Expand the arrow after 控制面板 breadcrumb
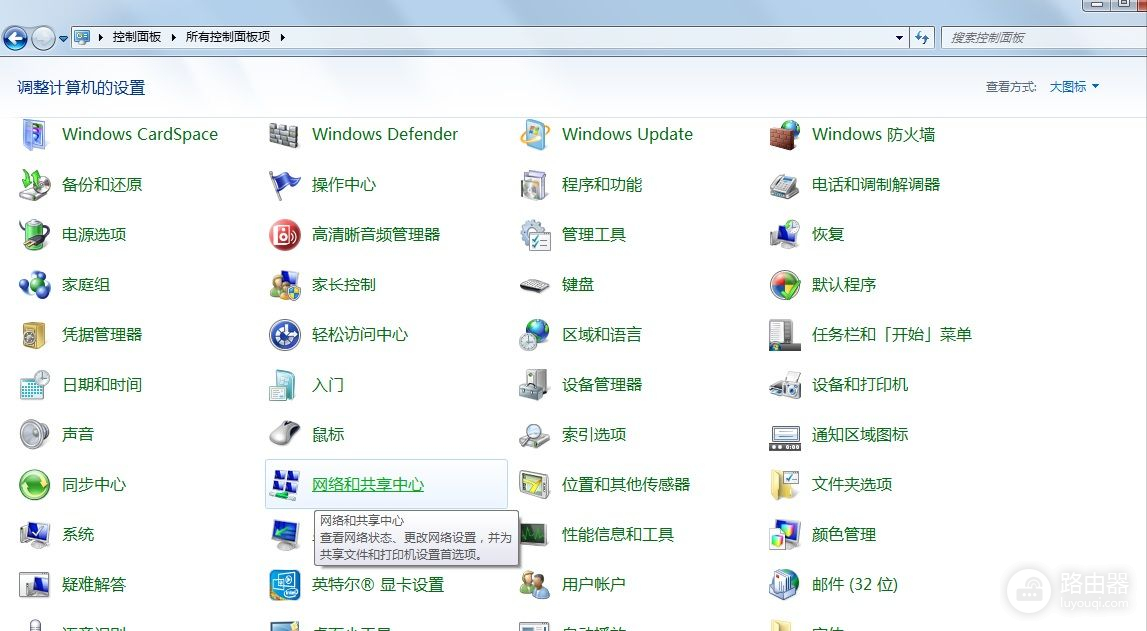Viewport: 1147px width, 631px height. coord(173,37)
